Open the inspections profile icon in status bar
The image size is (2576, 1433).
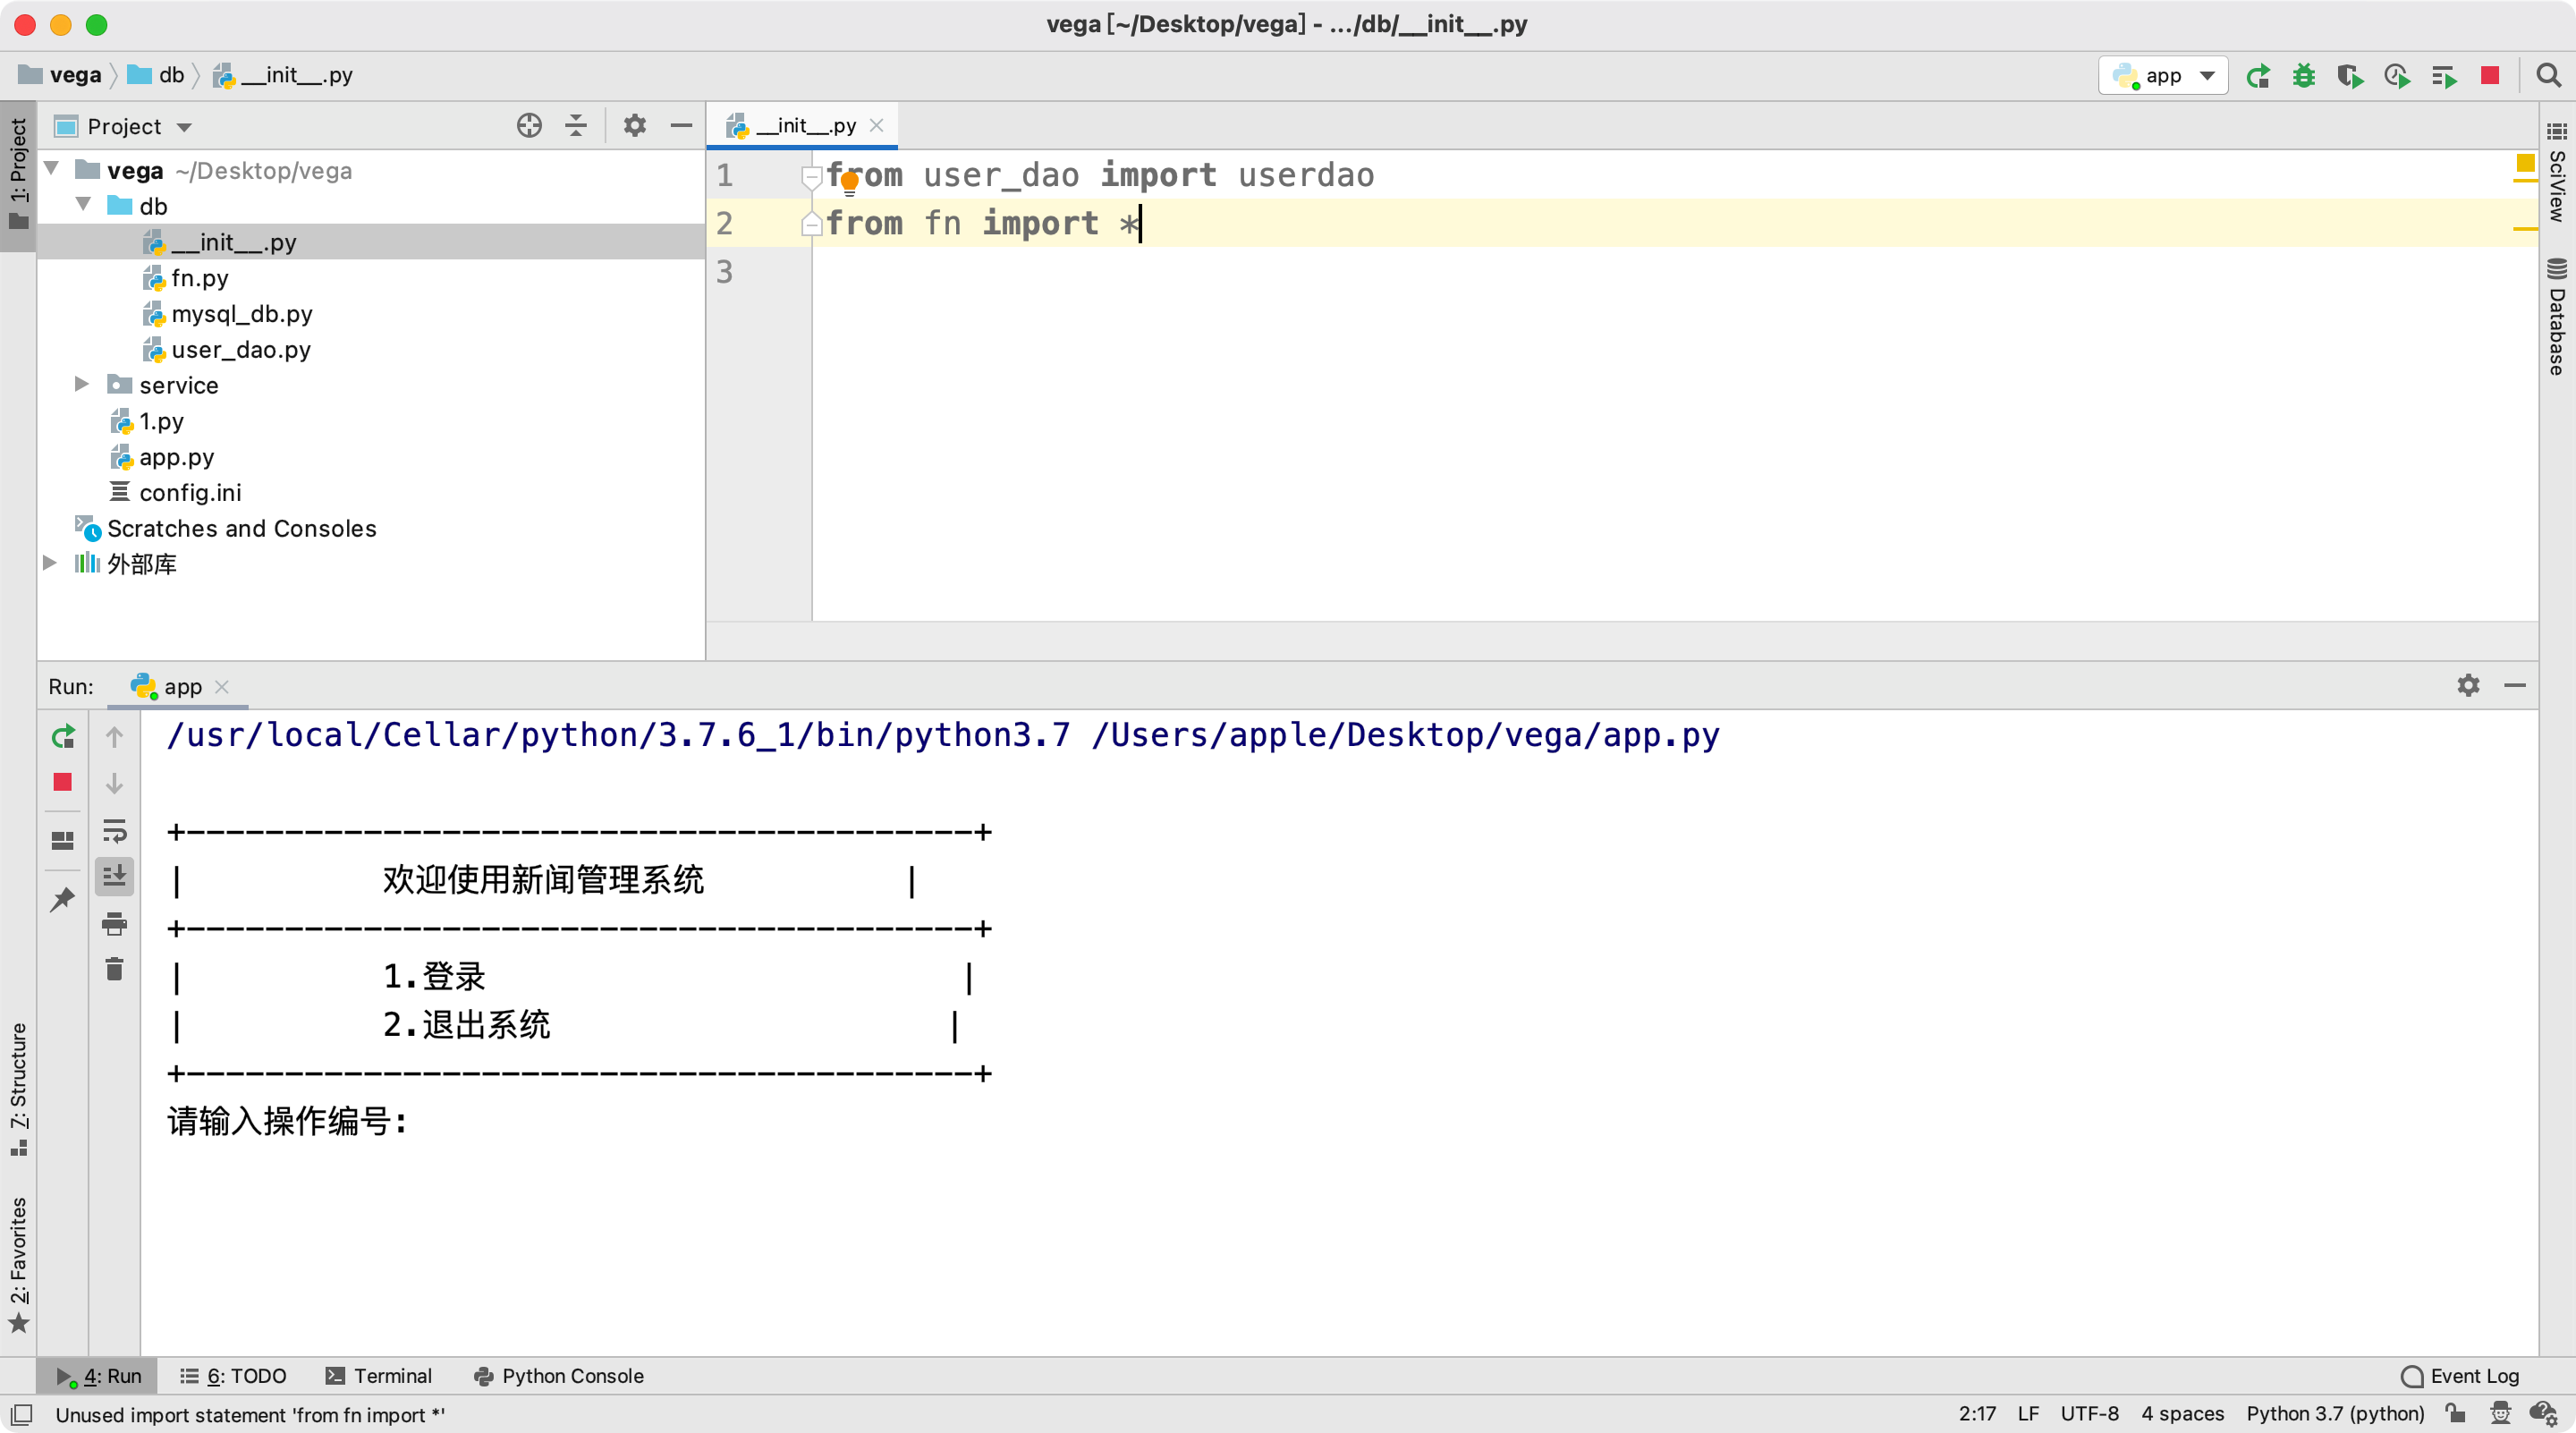[2500, 1413]
